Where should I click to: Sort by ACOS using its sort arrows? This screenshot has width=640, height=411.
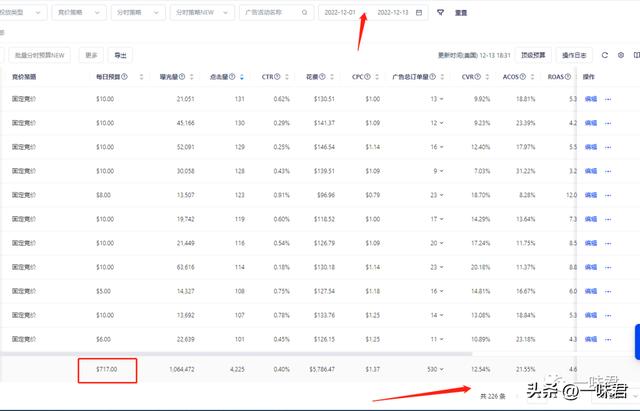click(x=533, y=77)
